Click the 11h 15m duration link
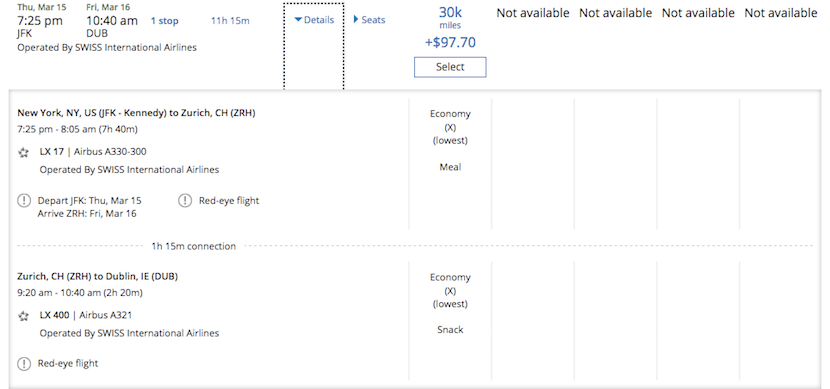Image resolution: width=830 pixels, height=389 pixels. [x=230, y=21]
